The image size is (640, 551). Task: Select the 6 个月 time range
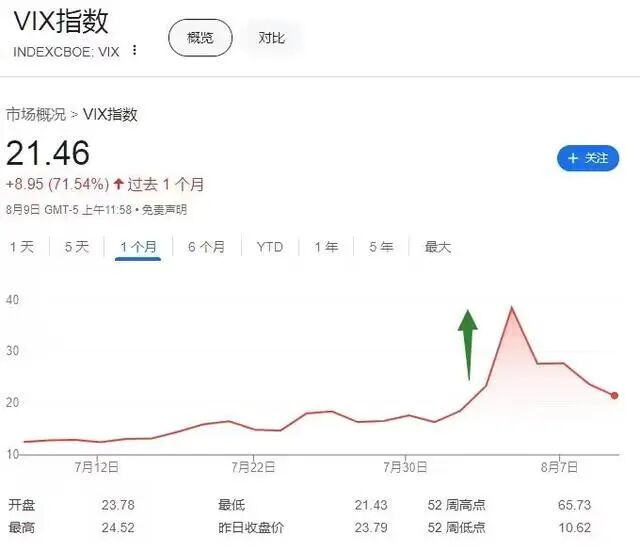(207, 247)
